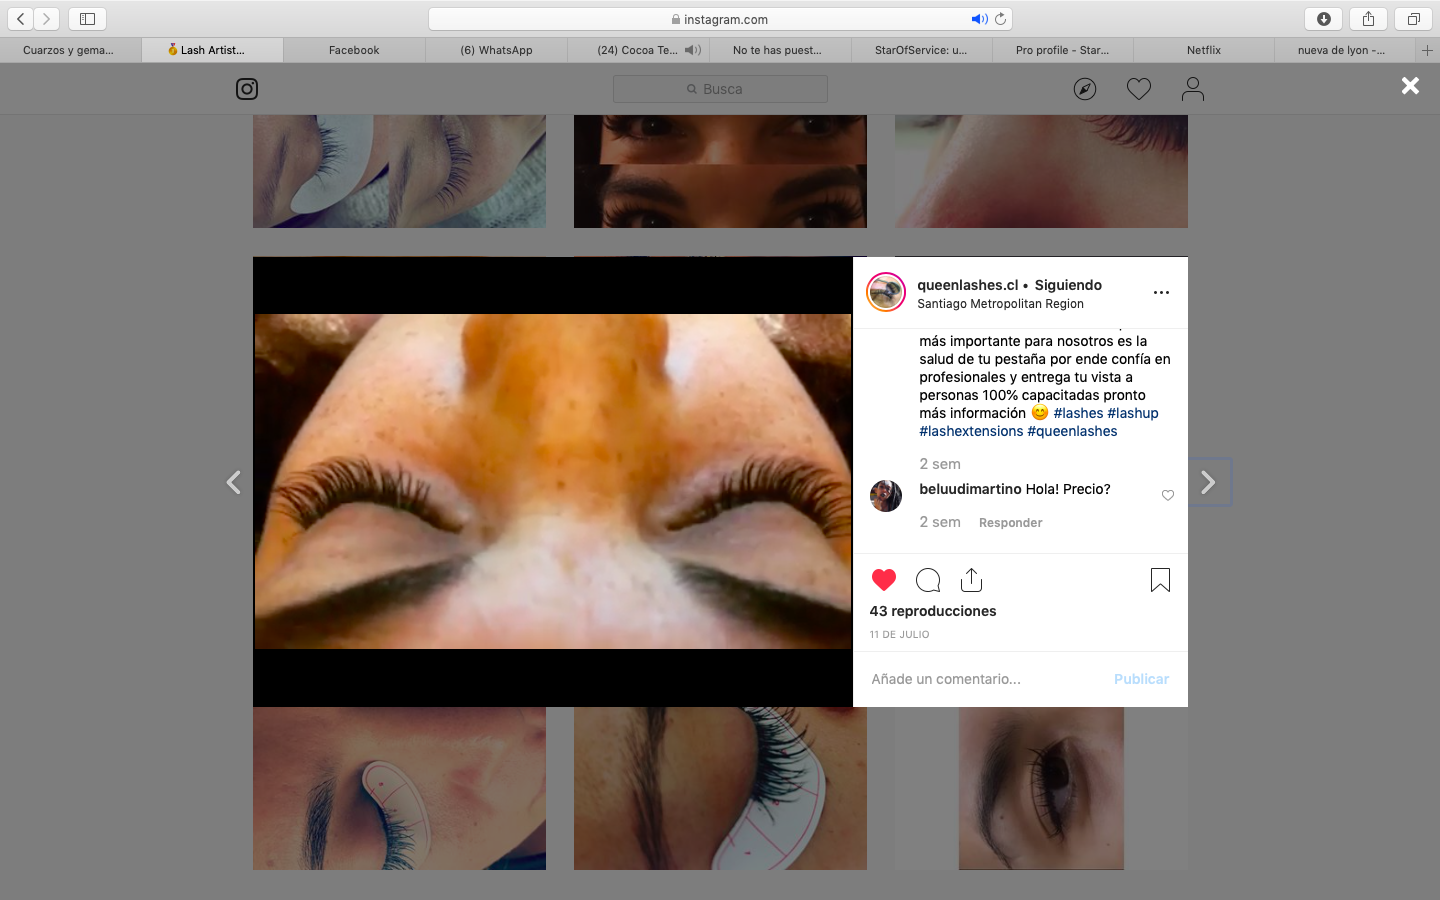The image size is (1440, 900).
Task: Open activity heart in Instagram header
Action: (1139, 89)
